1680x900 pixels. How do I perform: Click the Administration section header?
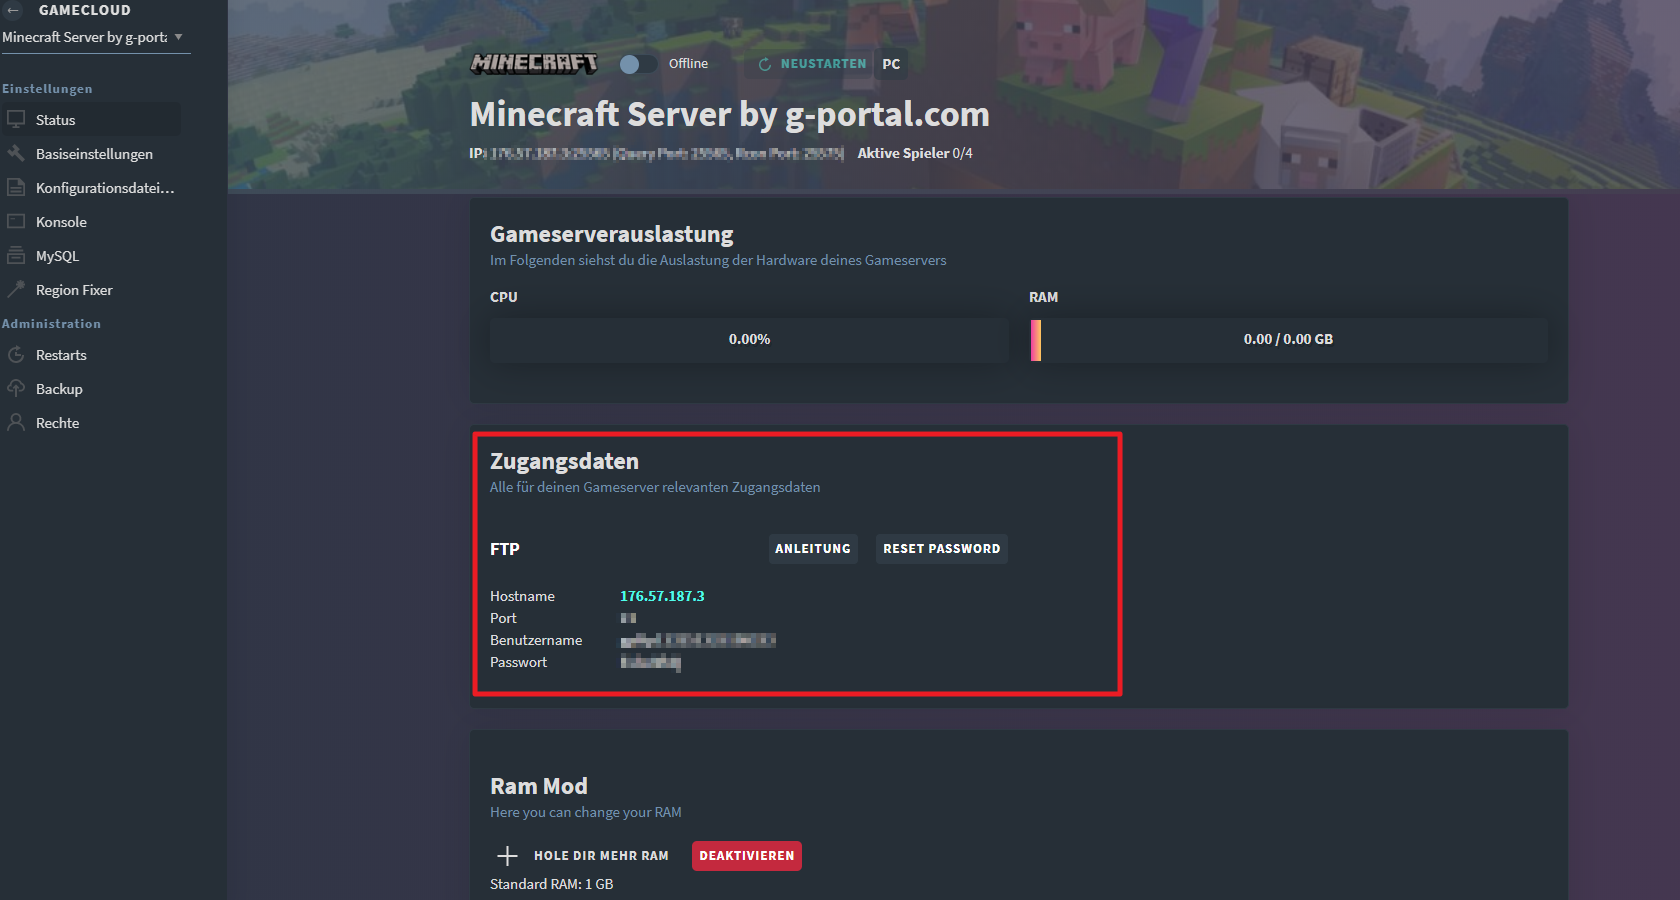coord(51,324)
